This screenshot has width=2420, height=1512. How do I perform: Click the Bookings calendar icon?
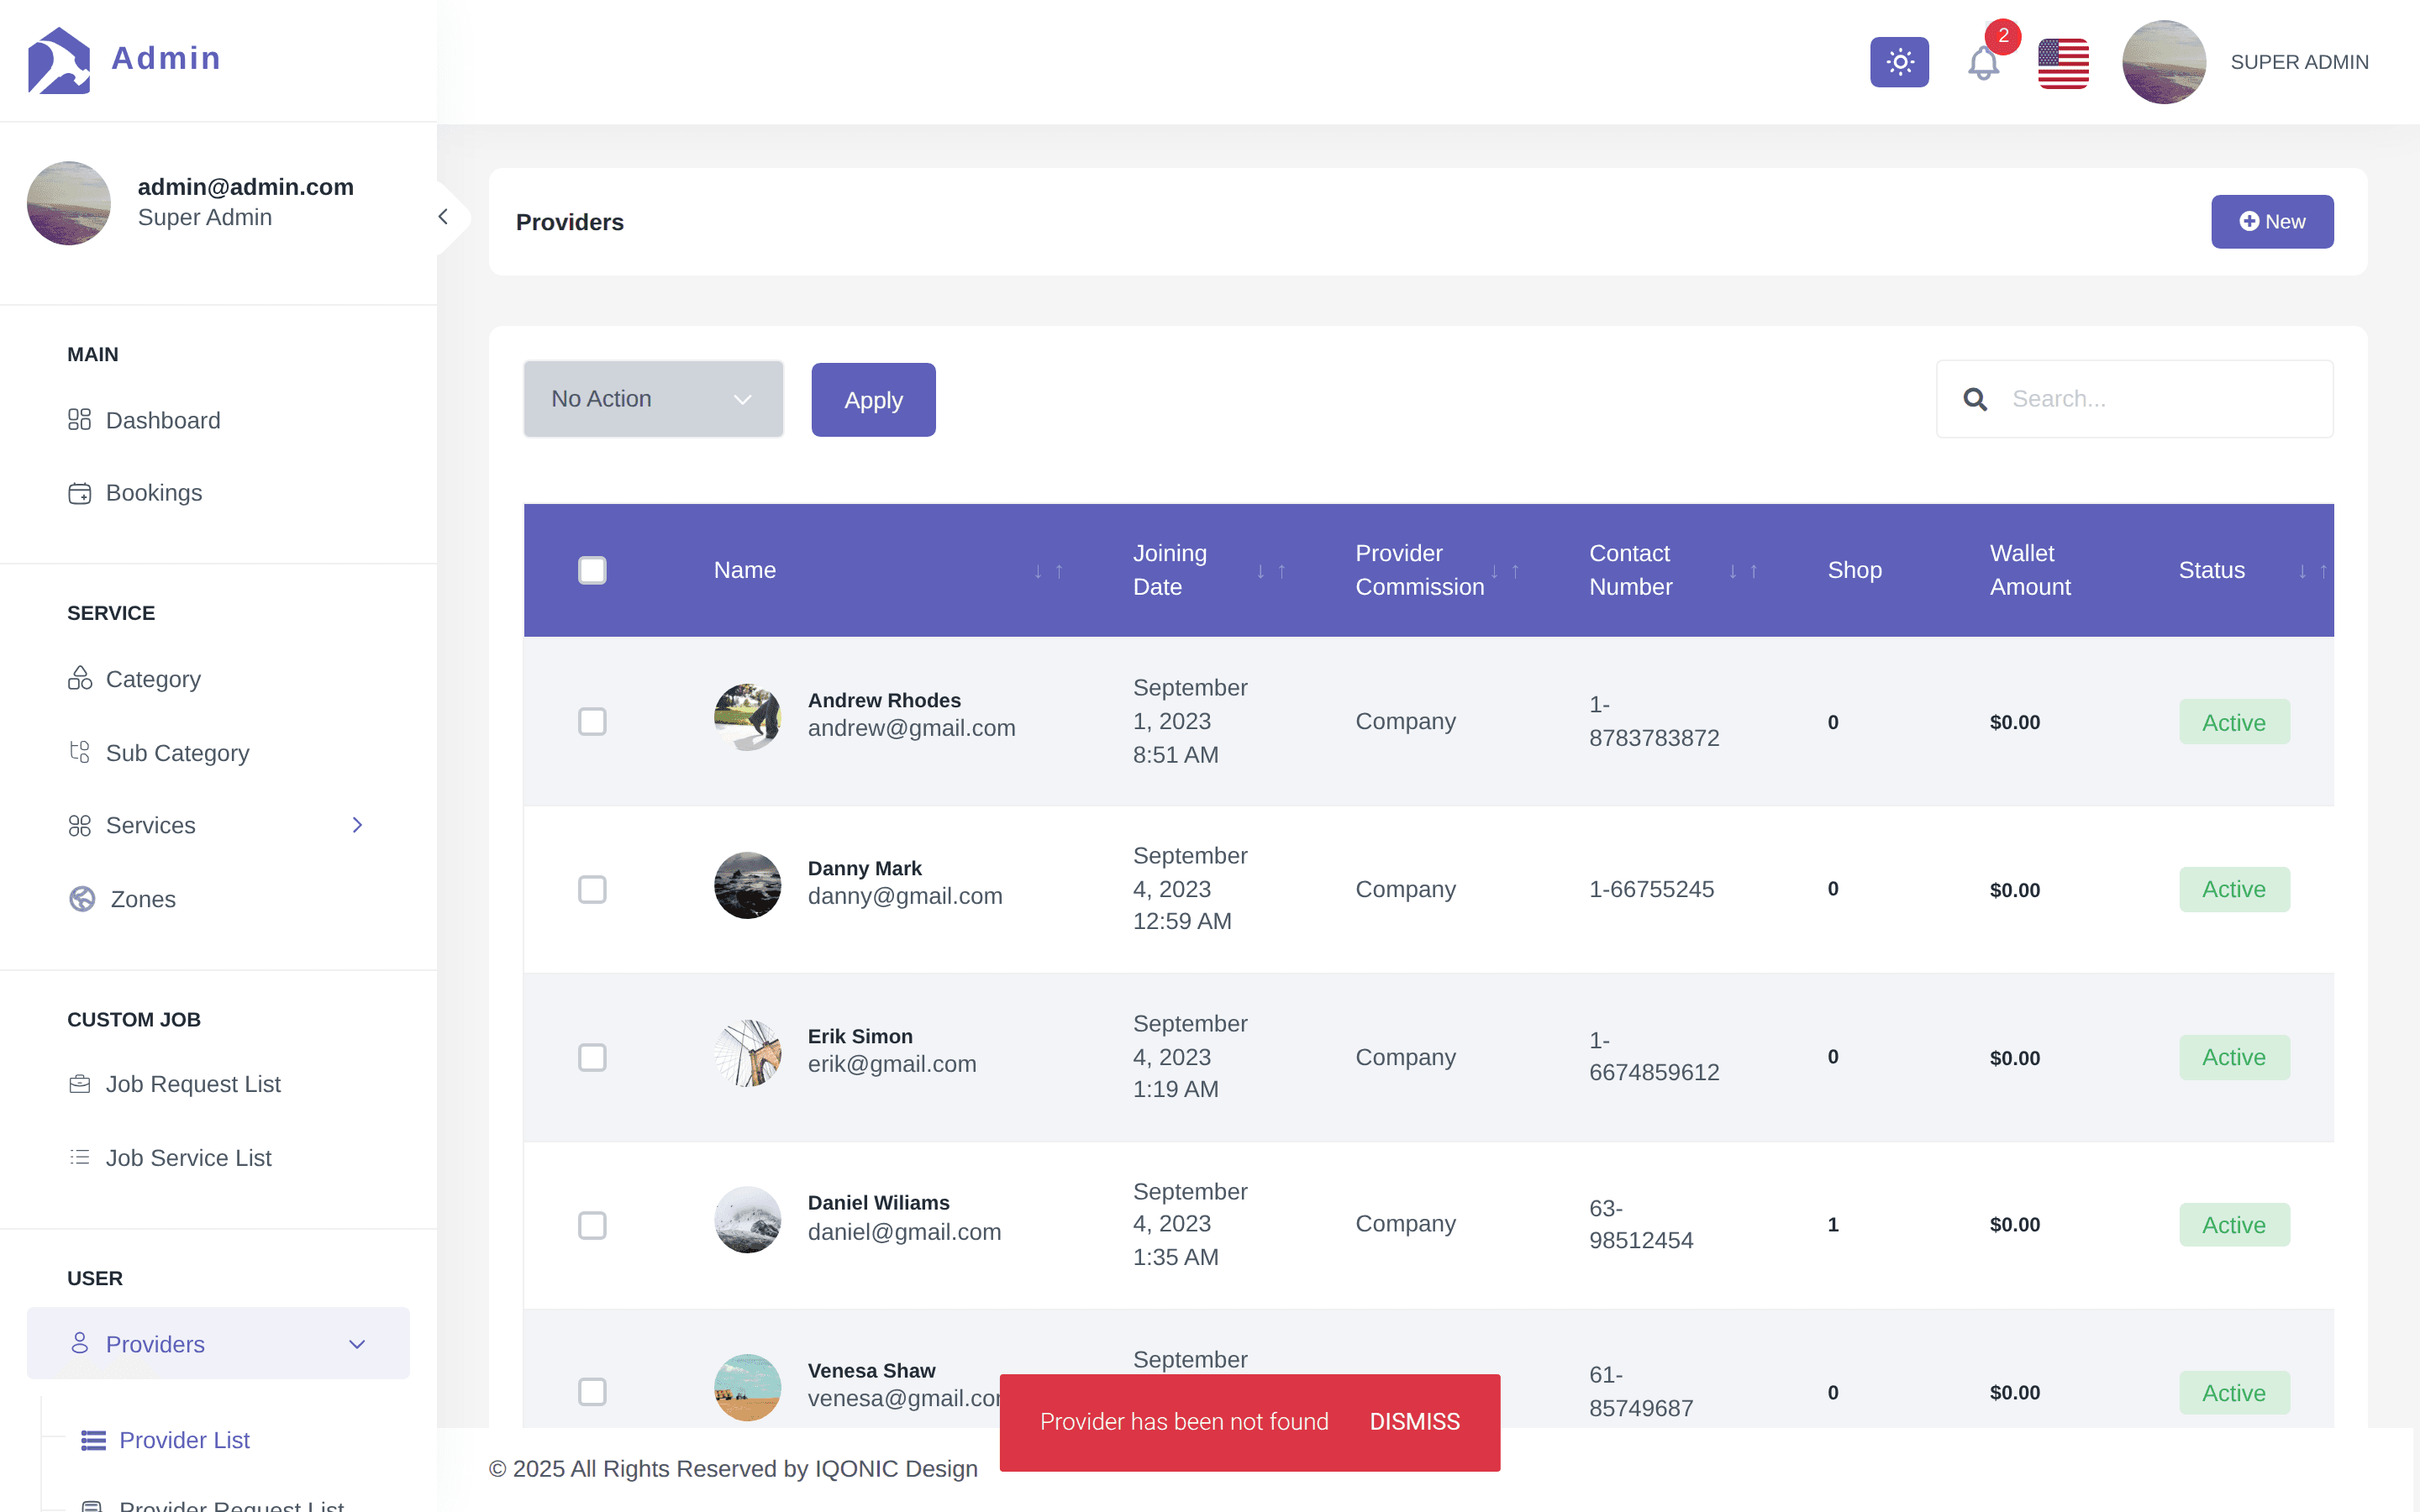[80, 493]
